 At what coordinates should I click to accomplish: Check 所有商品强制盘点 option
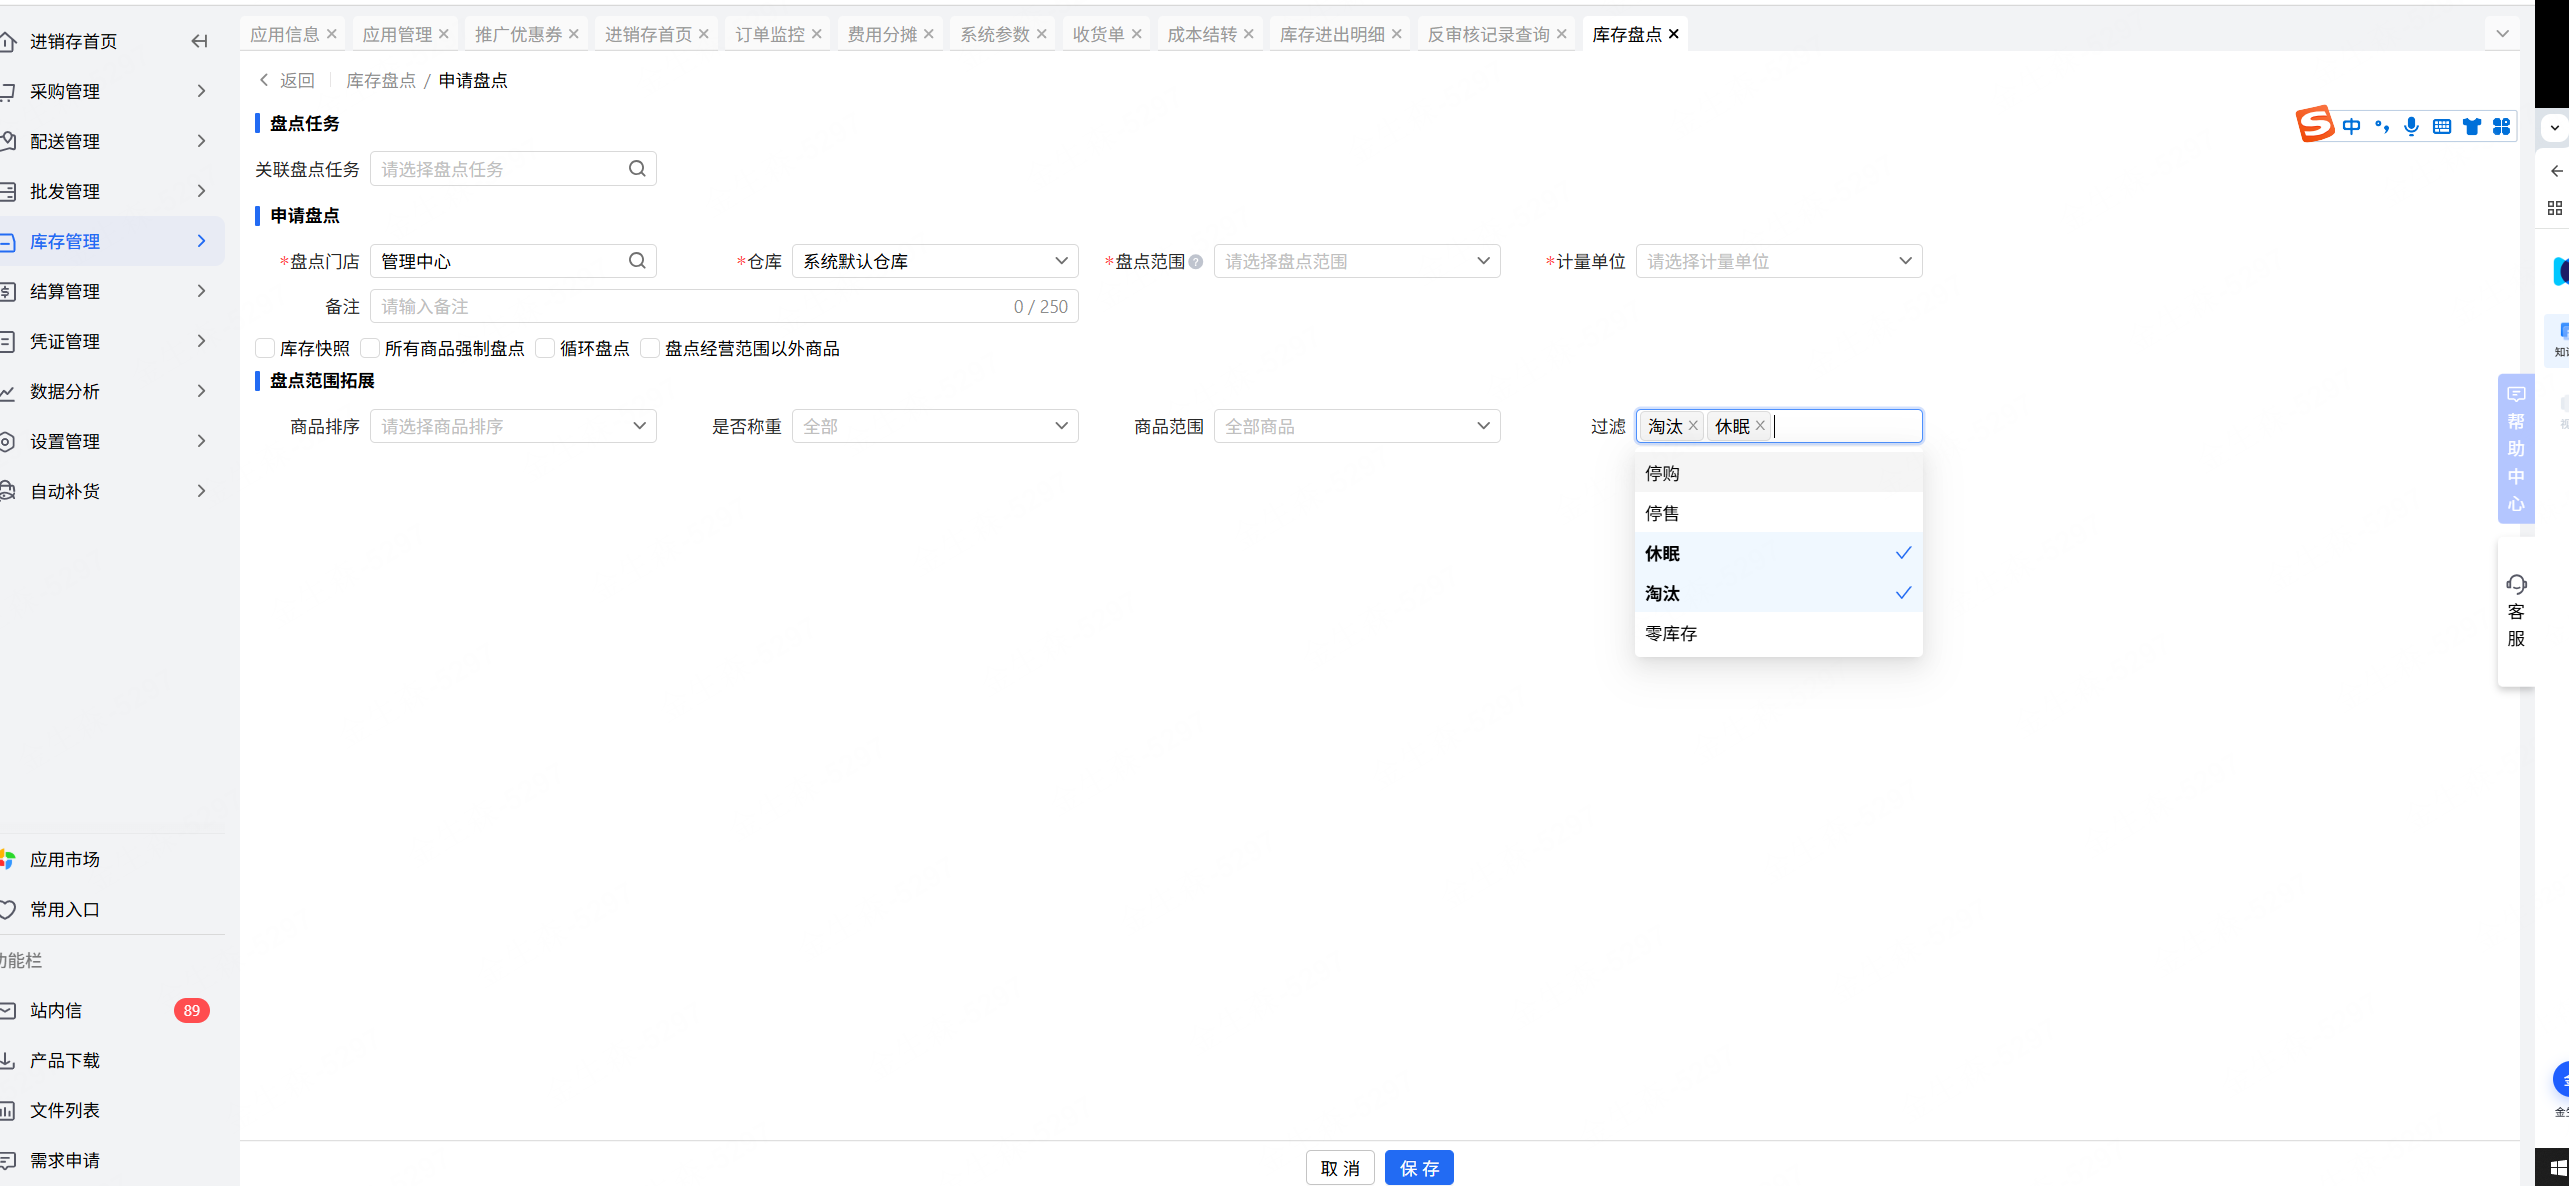(370, 348)
